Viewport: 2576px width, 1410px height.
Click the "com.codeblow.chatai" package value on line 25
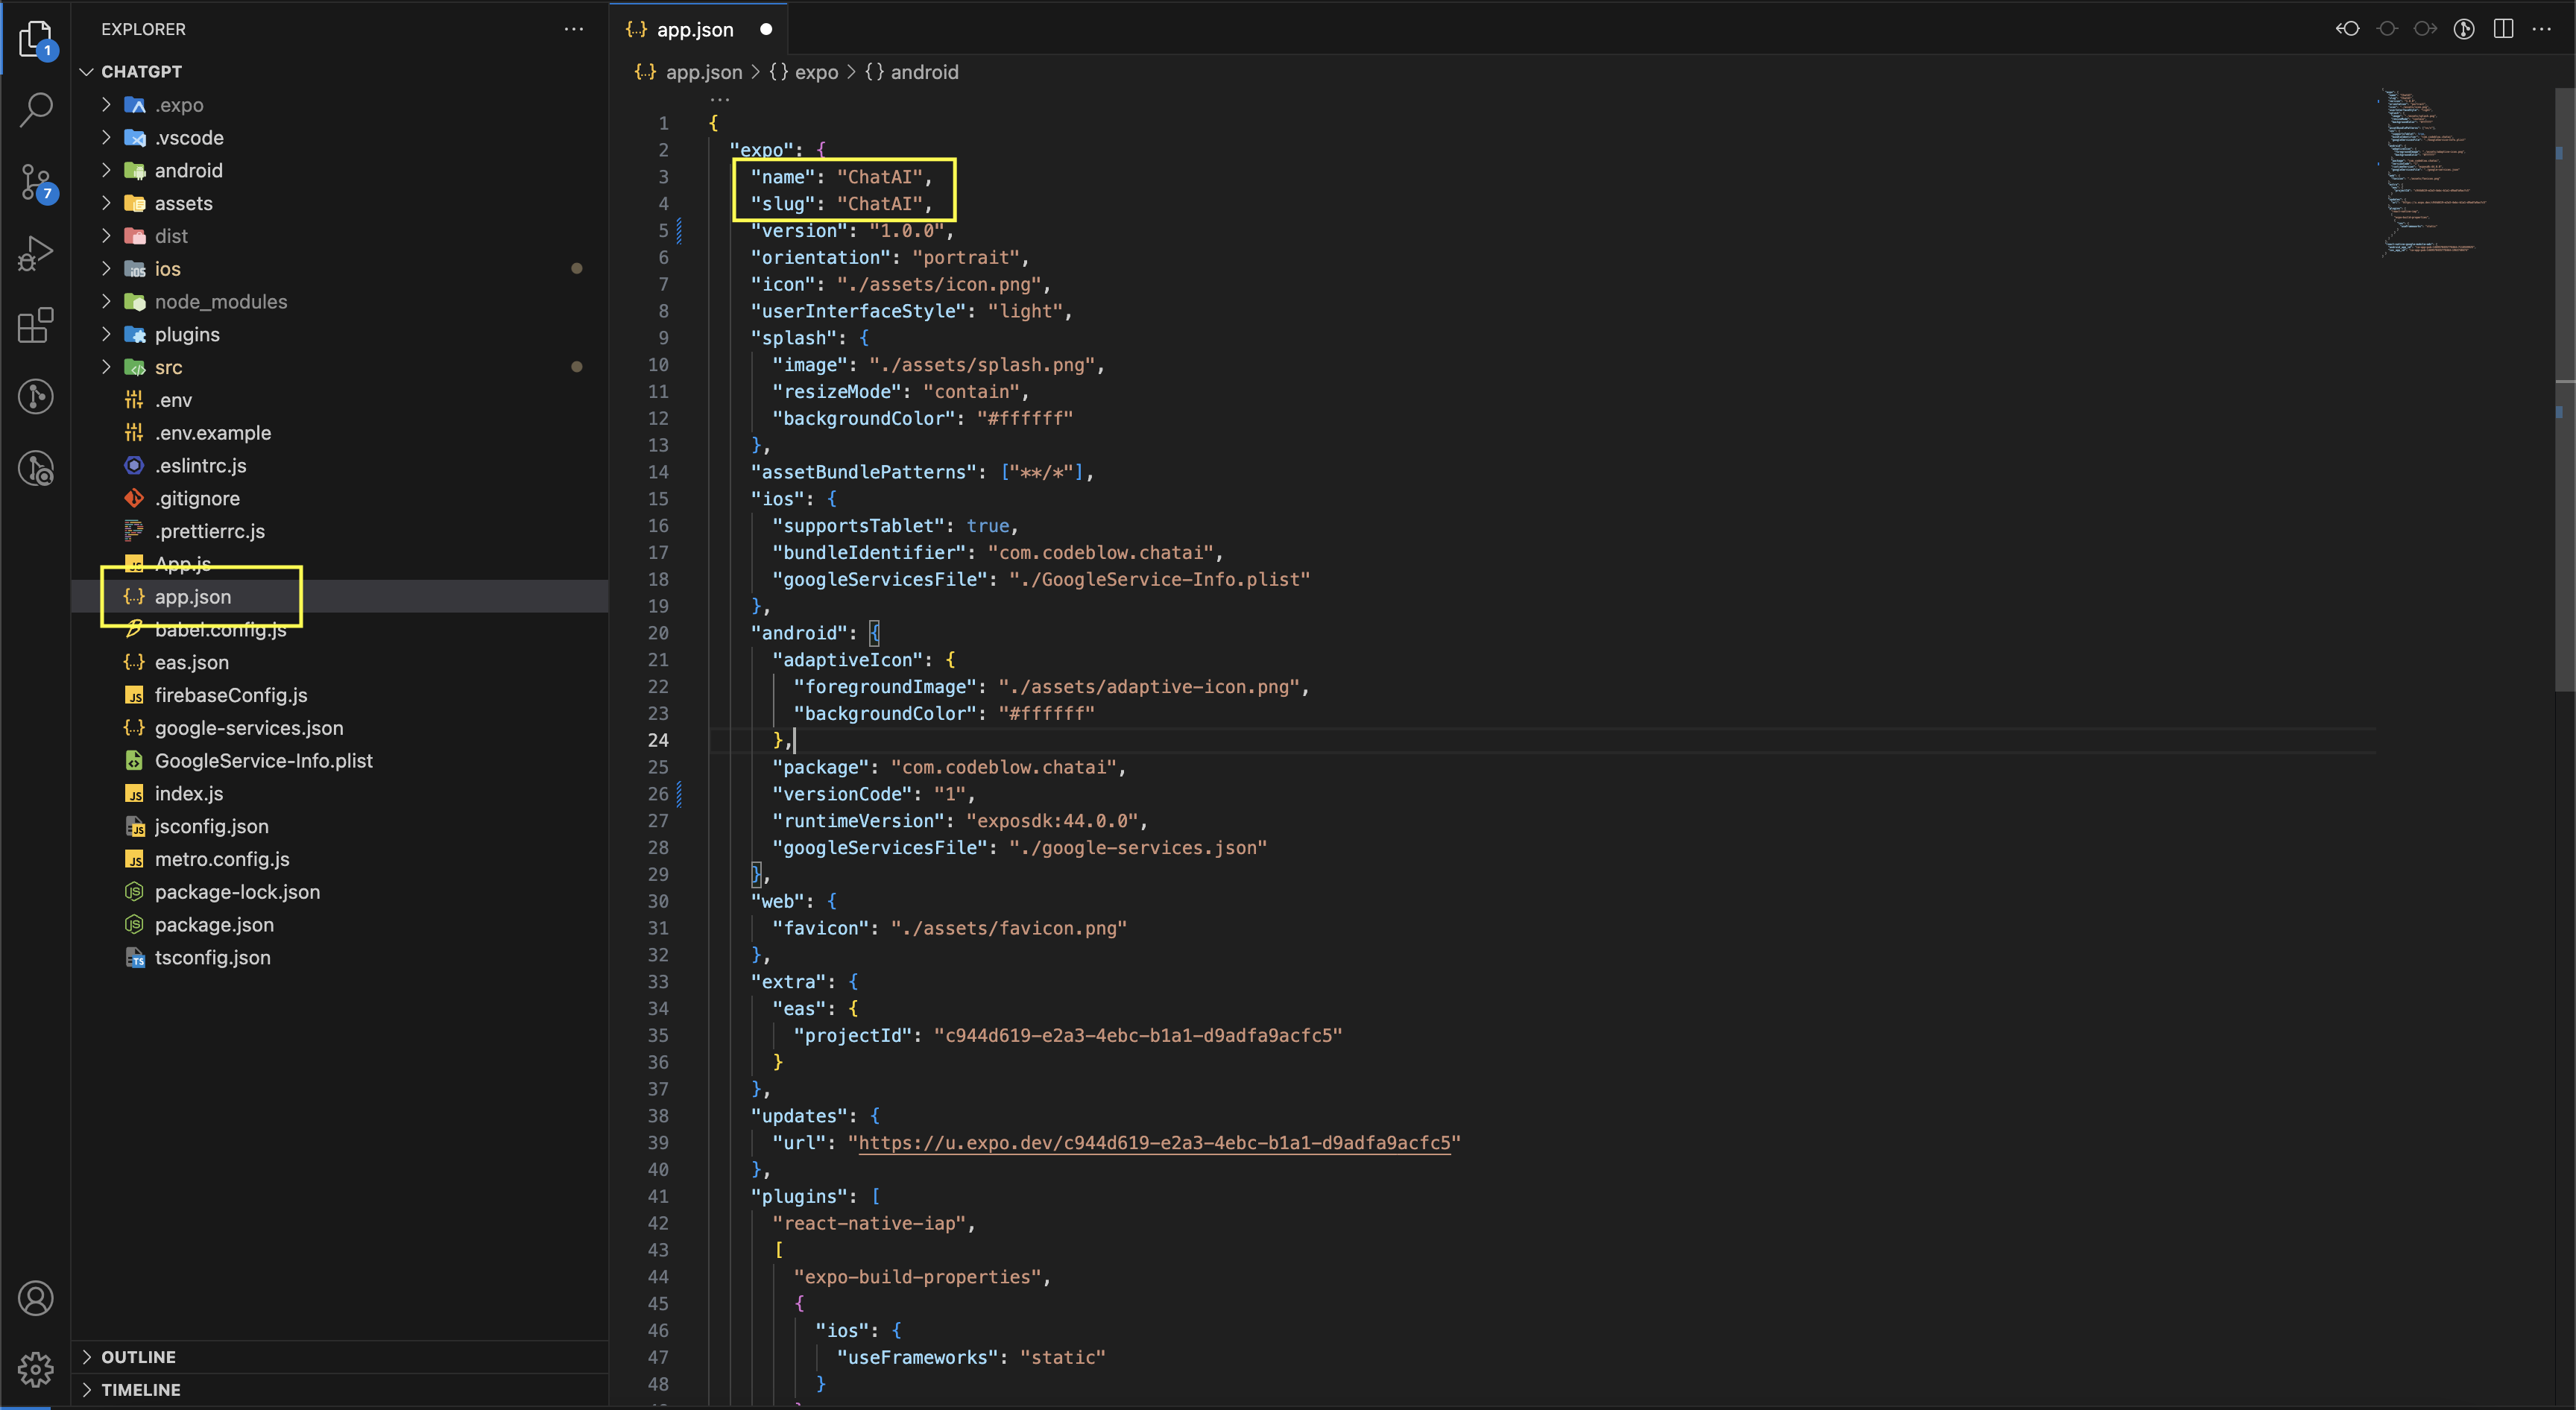click(x=1004, y=767)
